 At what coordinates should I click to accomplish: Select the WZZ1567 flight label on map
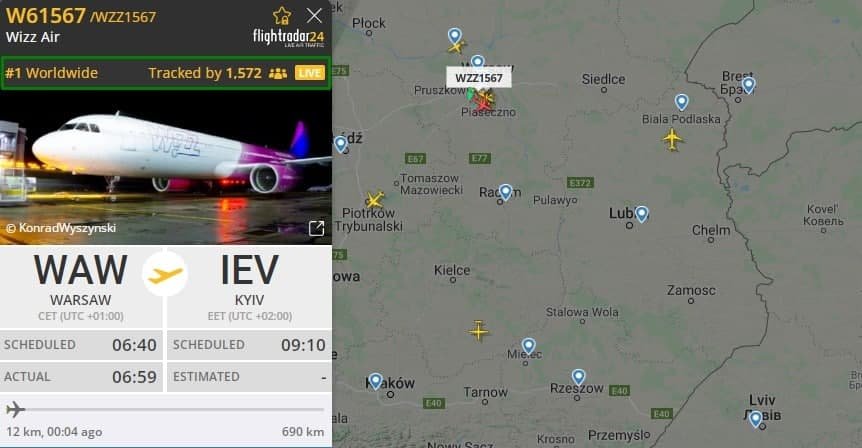479,78
